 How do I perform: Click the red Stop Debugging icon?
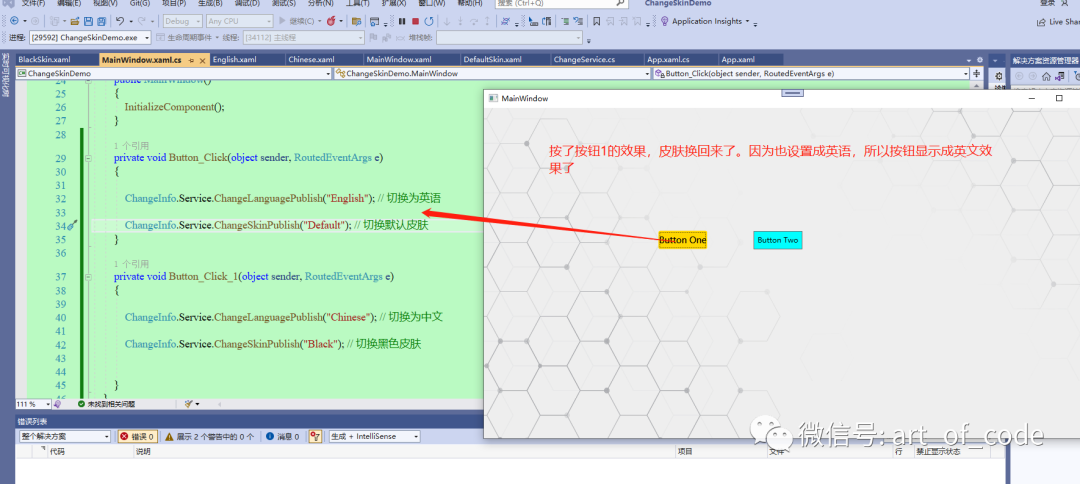click(x=415, y=21)
